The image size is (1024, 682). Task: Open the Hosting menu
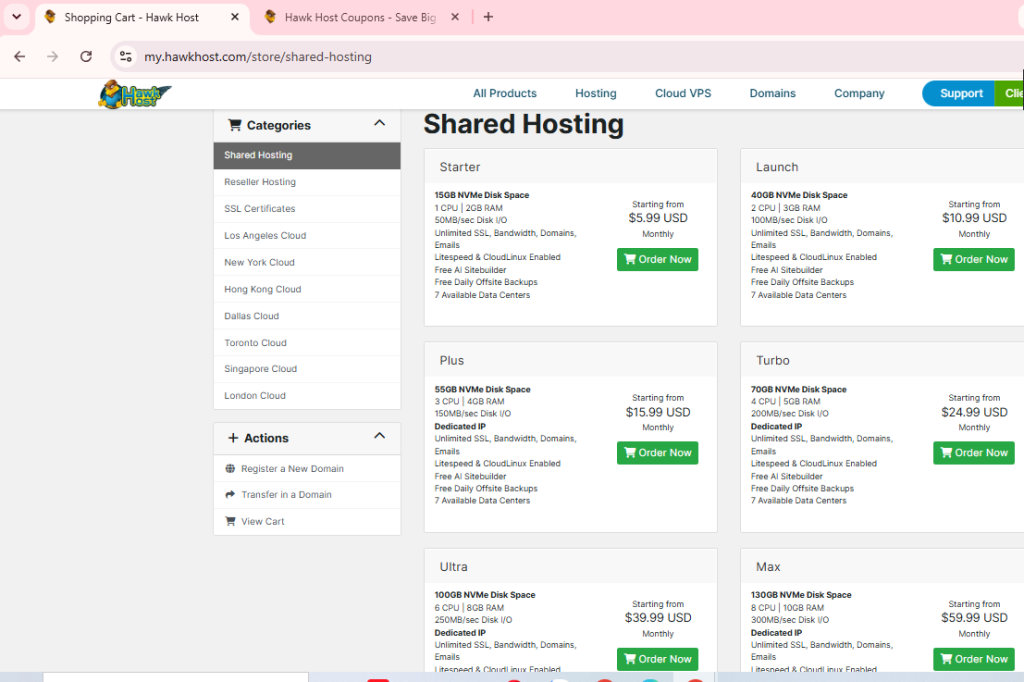pos(596,93)
